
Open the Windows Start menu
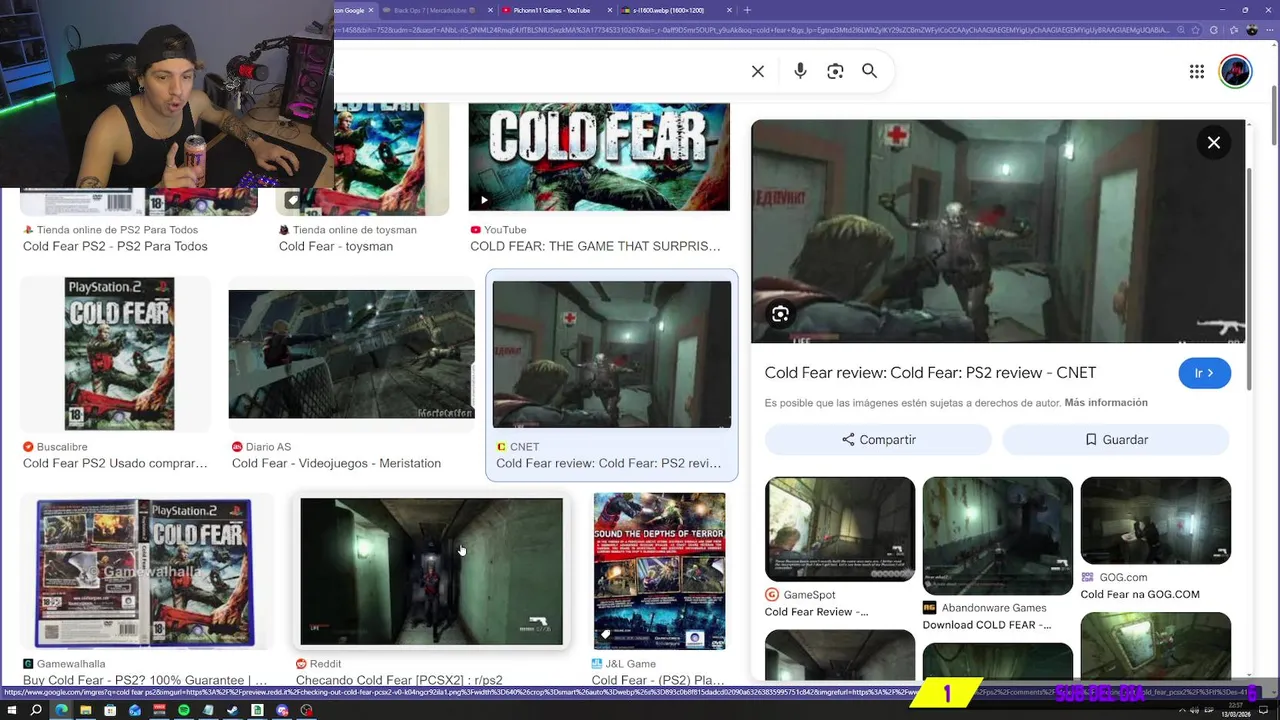(x=11, y=710)
